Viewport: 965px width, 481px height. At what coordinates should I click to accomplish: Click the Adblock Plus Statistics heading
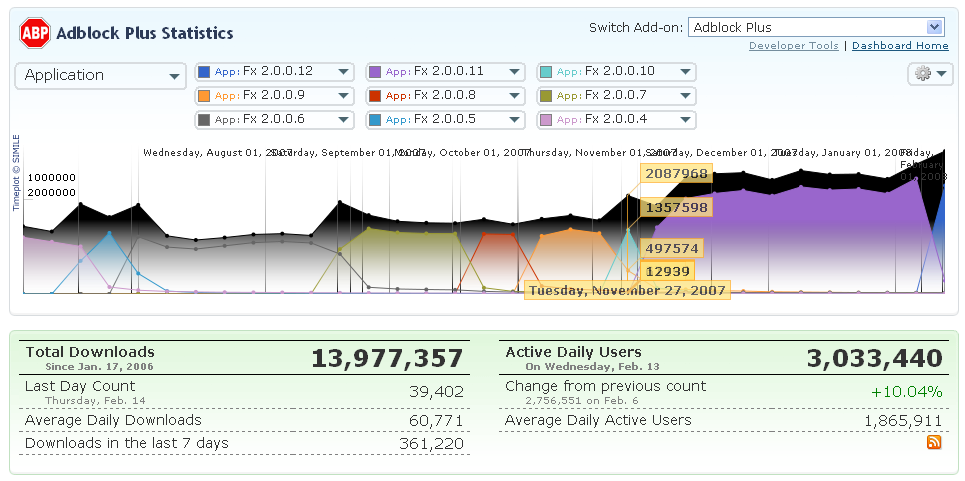pos(145,33)
